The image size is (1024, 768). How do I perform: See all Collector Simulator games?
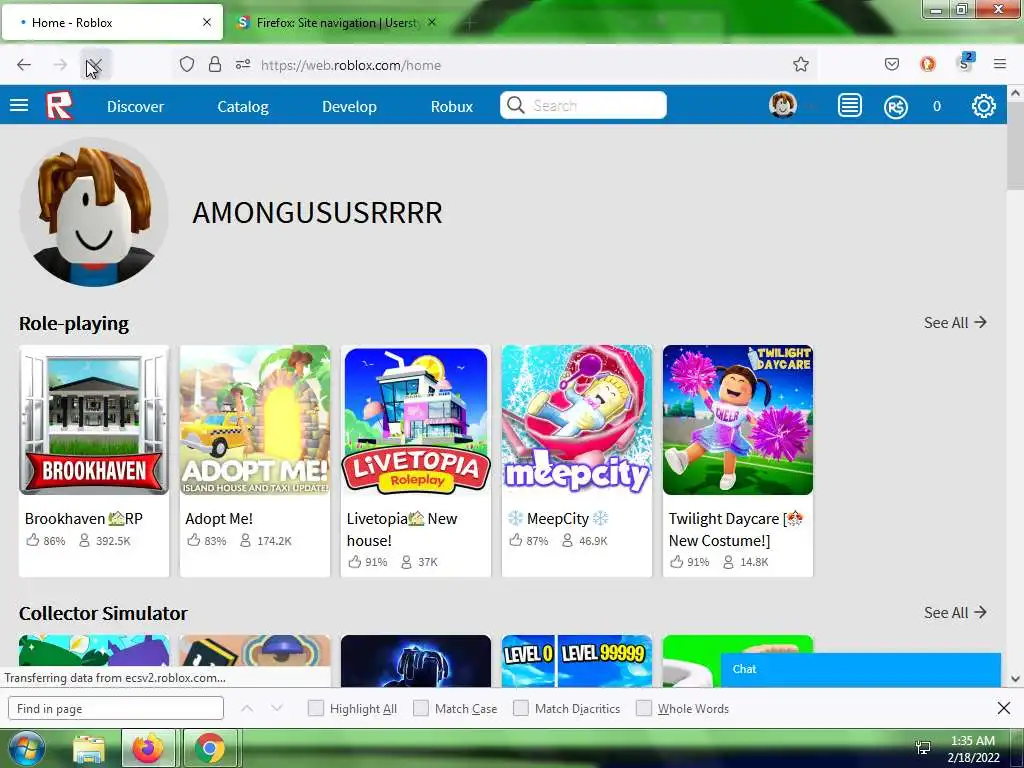coord(955,613)
